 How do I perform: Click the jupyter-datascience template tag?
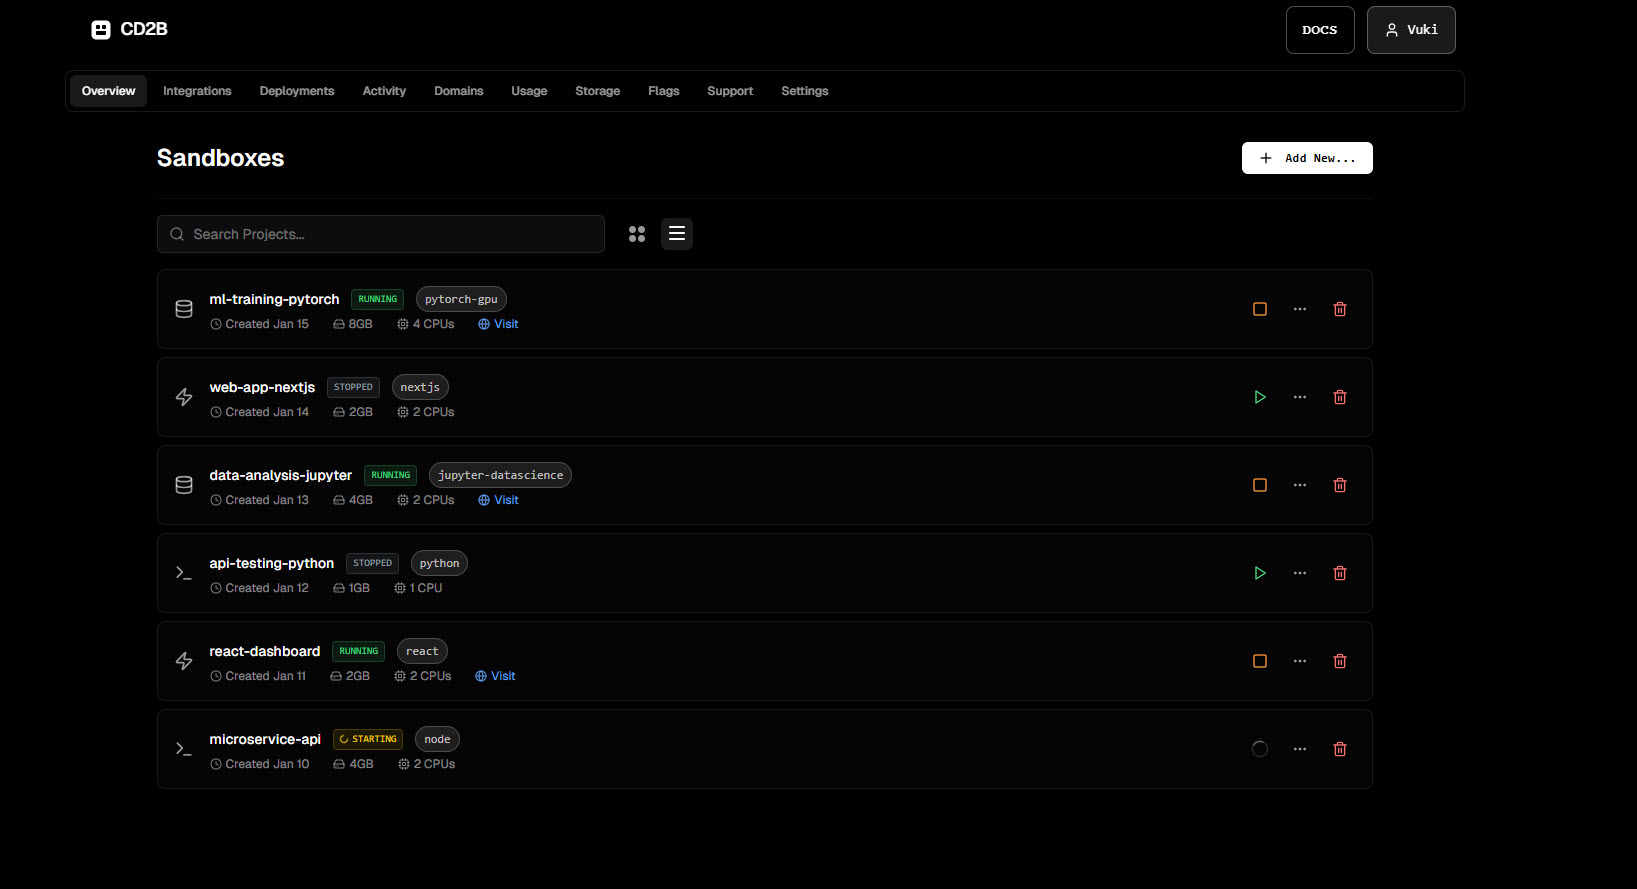pos(500,475)
